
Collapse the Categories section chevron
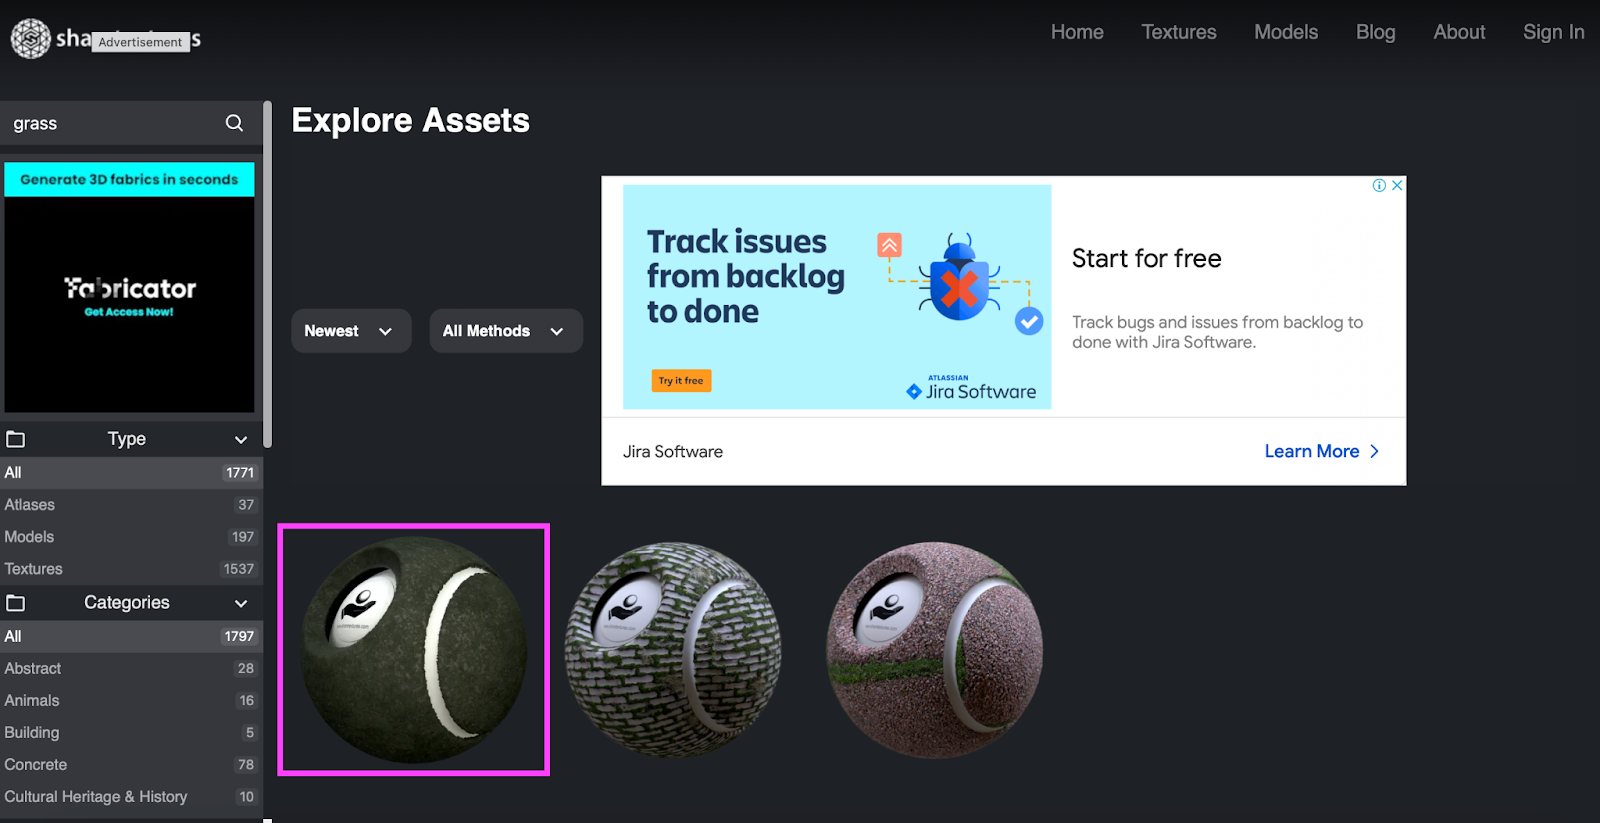[x=241, y=604]
